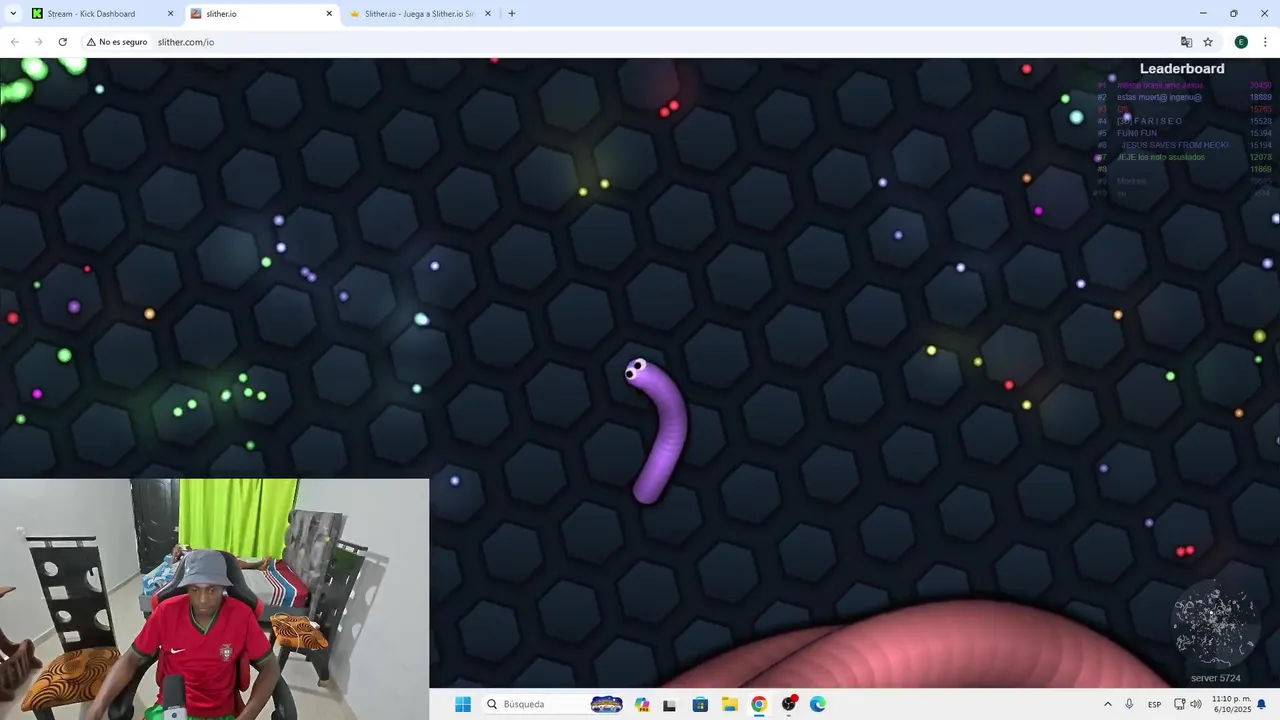1280x720 pixels.
Task: Close the 'Slither.io - Juega' tab
Action: pos(488,14)
